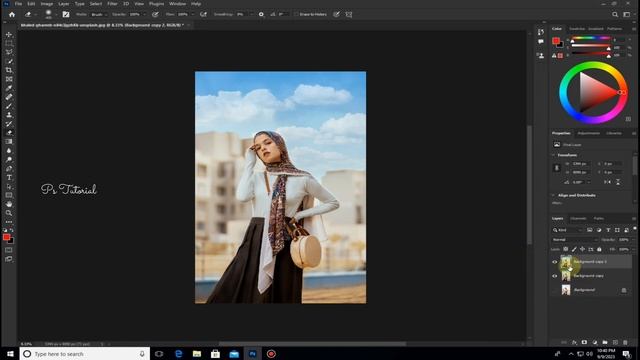Image resolution: width=640 pixels, height=360 pixels.
Task: Show the Background layer visibility
Action: [554, 290]
